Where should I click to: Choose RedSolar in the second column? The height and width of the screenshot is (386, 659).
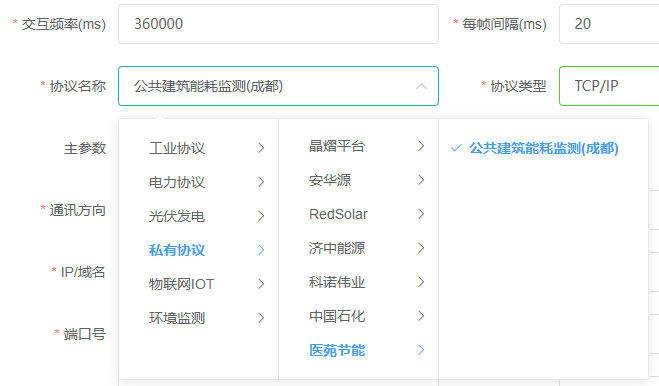click(358, 214)
